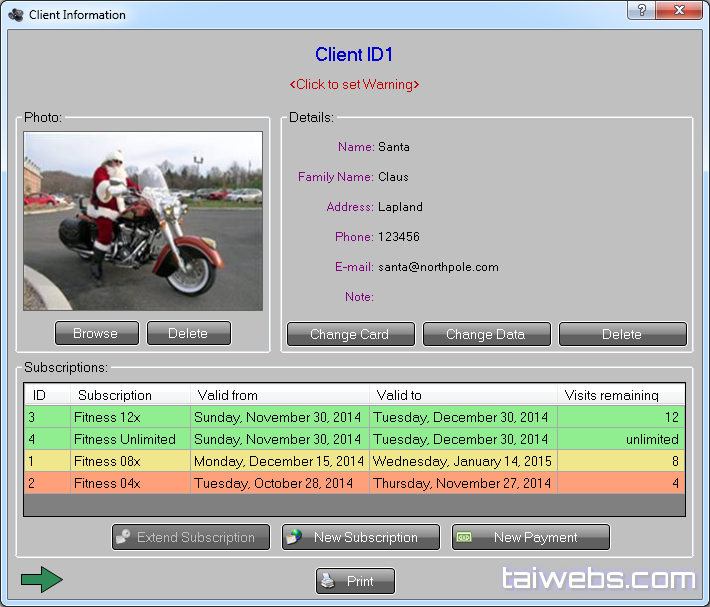
Task: Click the Extend Subscription button icon
Action: (x=123, y=537)
